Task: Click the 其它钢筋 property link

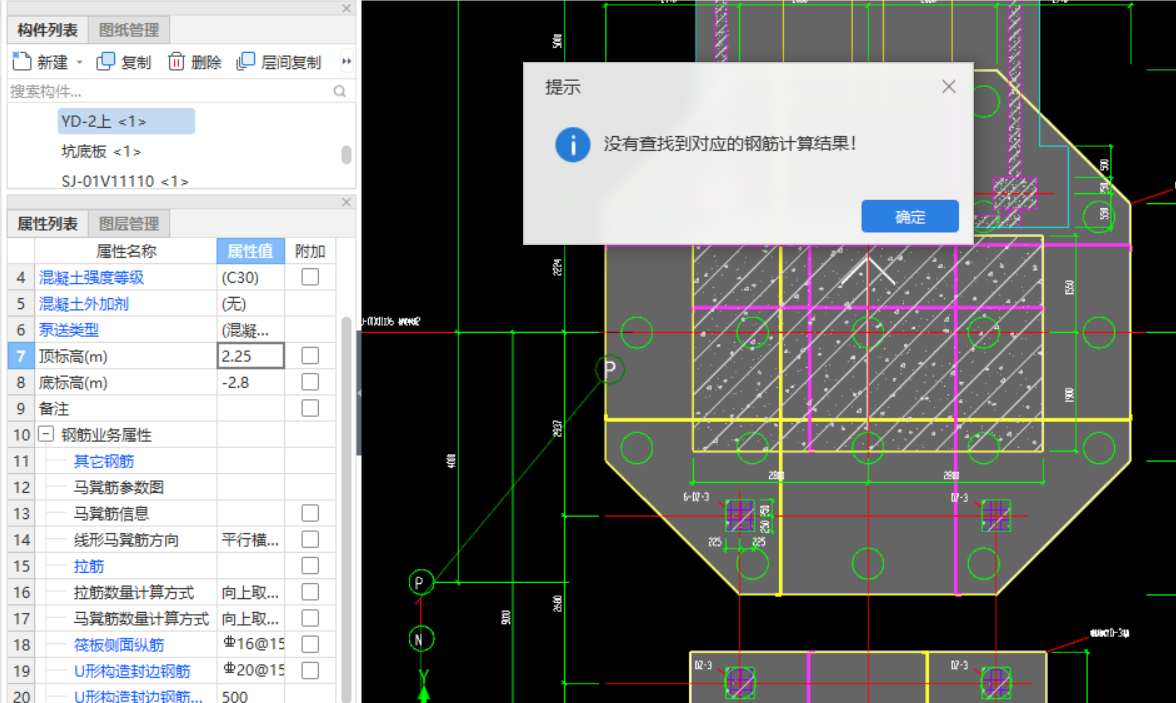Action: [104, 461]
